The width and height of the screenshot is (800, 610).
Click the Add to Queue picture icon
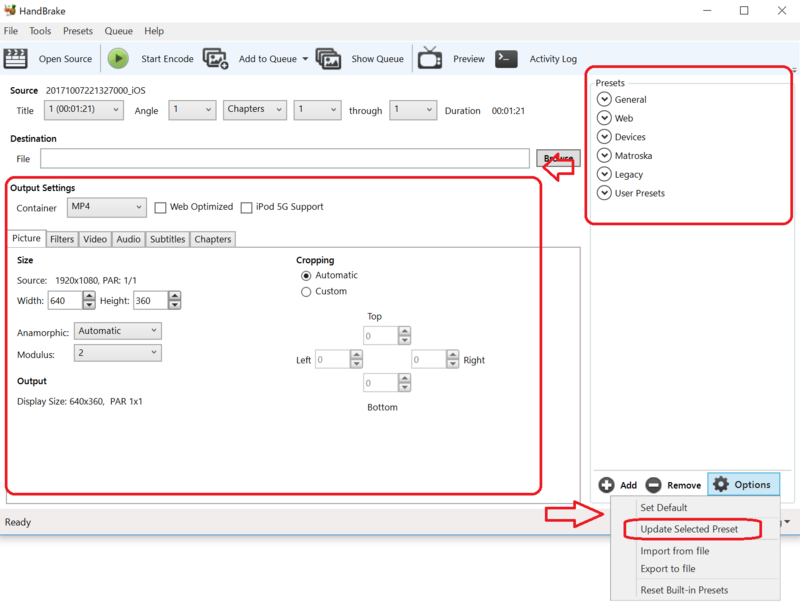(x=215, y=59)
